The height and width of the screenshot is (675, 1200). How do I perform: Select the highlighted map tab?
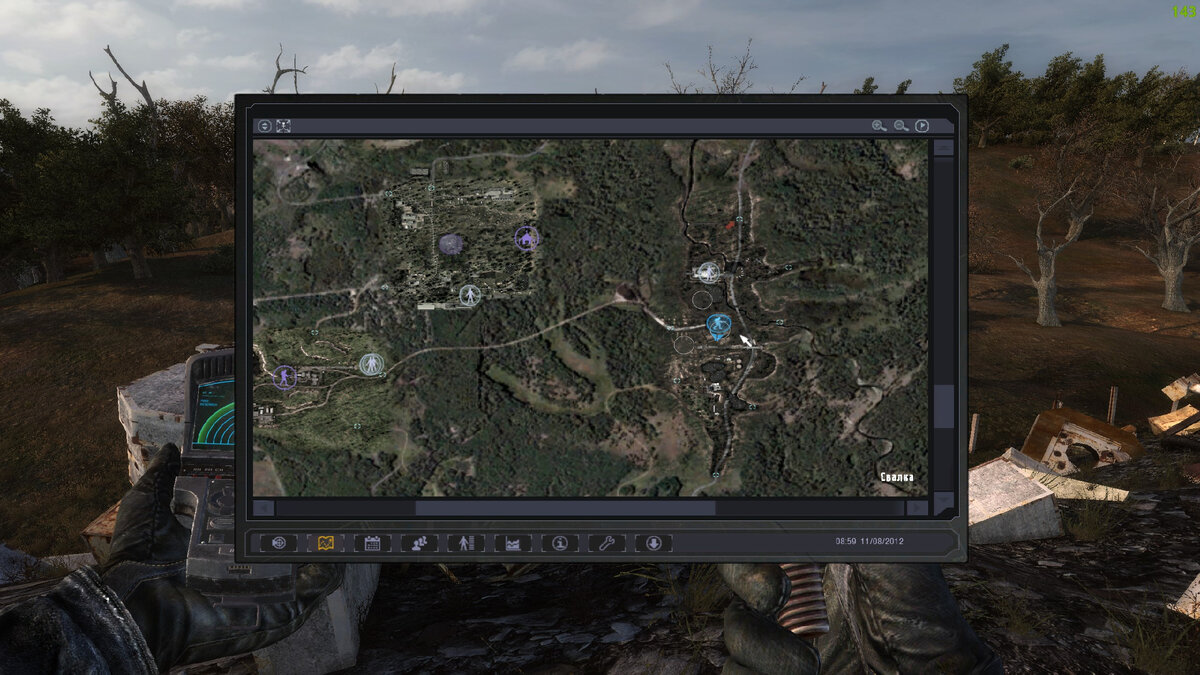pos(326,543)
